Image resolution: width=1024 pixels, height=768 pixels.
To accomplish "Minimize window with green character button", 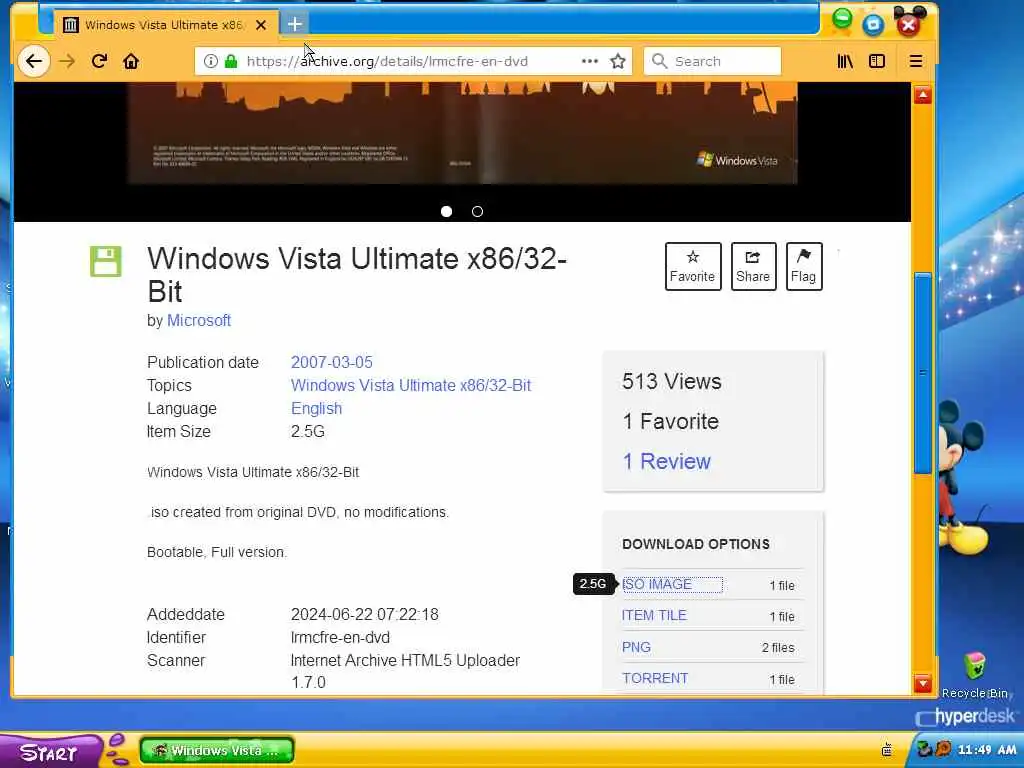I will [x=842, y=20].
